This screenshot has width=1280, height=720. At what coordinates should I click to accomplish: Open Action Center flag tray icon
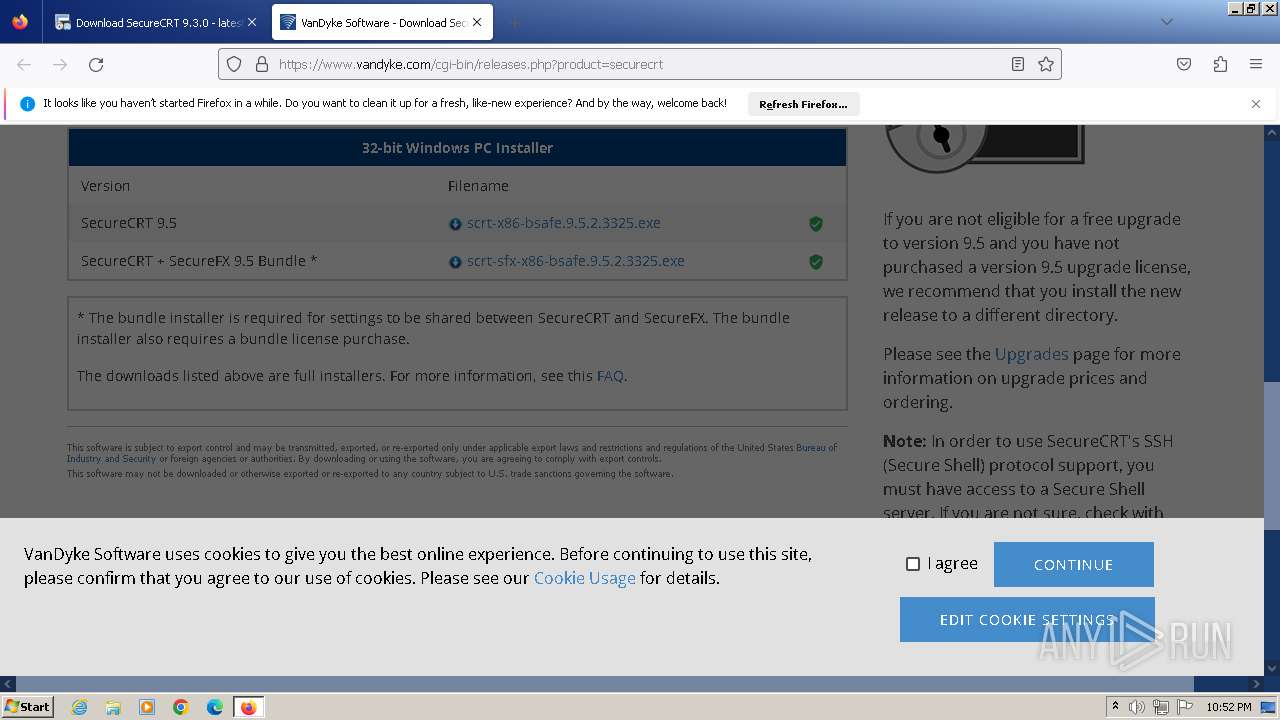1185,707
